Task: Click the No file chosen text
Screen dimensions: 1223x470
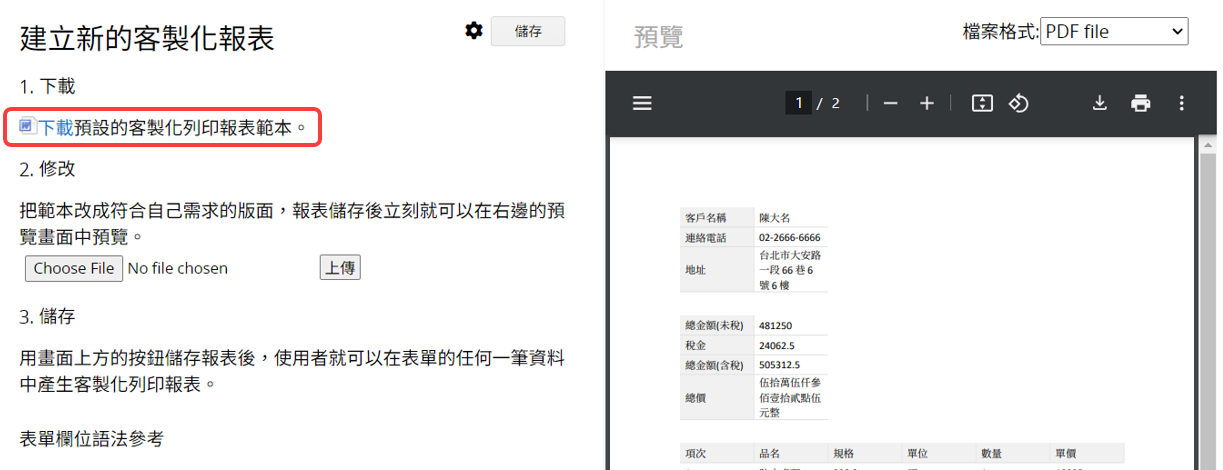Action: 178,268
